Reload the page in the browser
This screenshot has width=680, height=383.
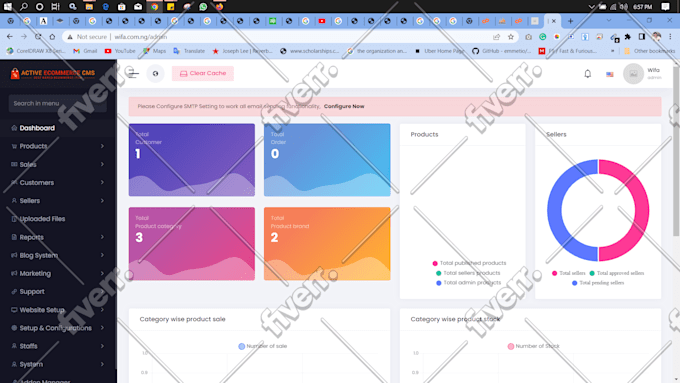38,37
